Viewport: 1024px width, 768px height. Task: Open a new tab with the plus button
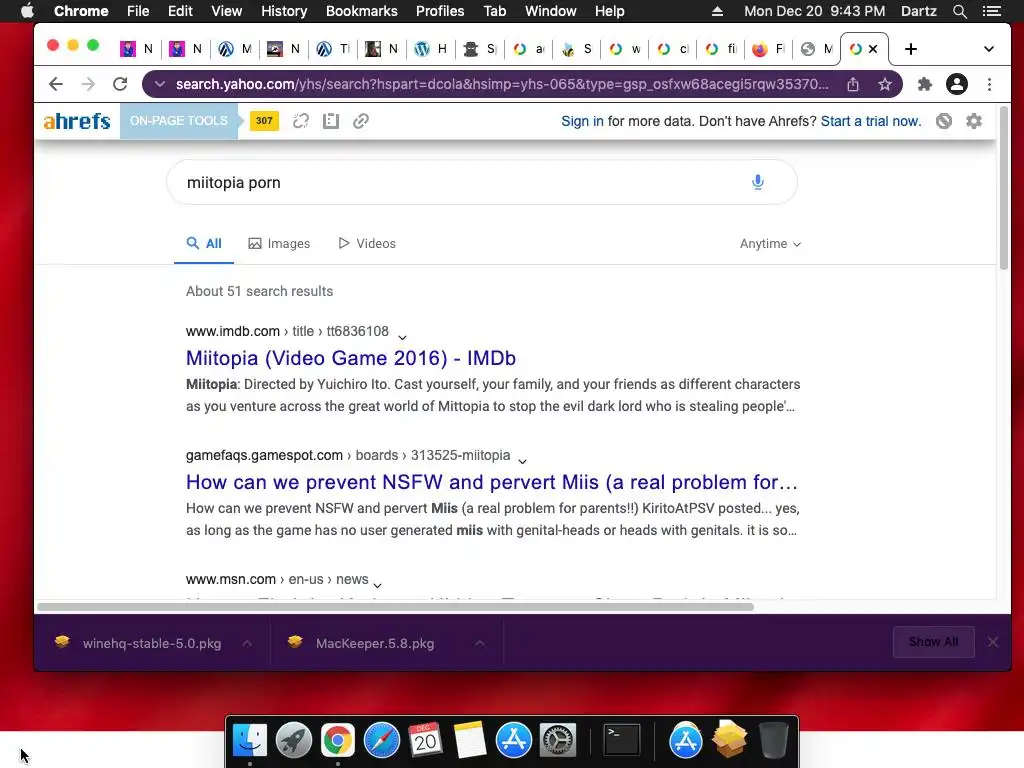click(911, 49)
